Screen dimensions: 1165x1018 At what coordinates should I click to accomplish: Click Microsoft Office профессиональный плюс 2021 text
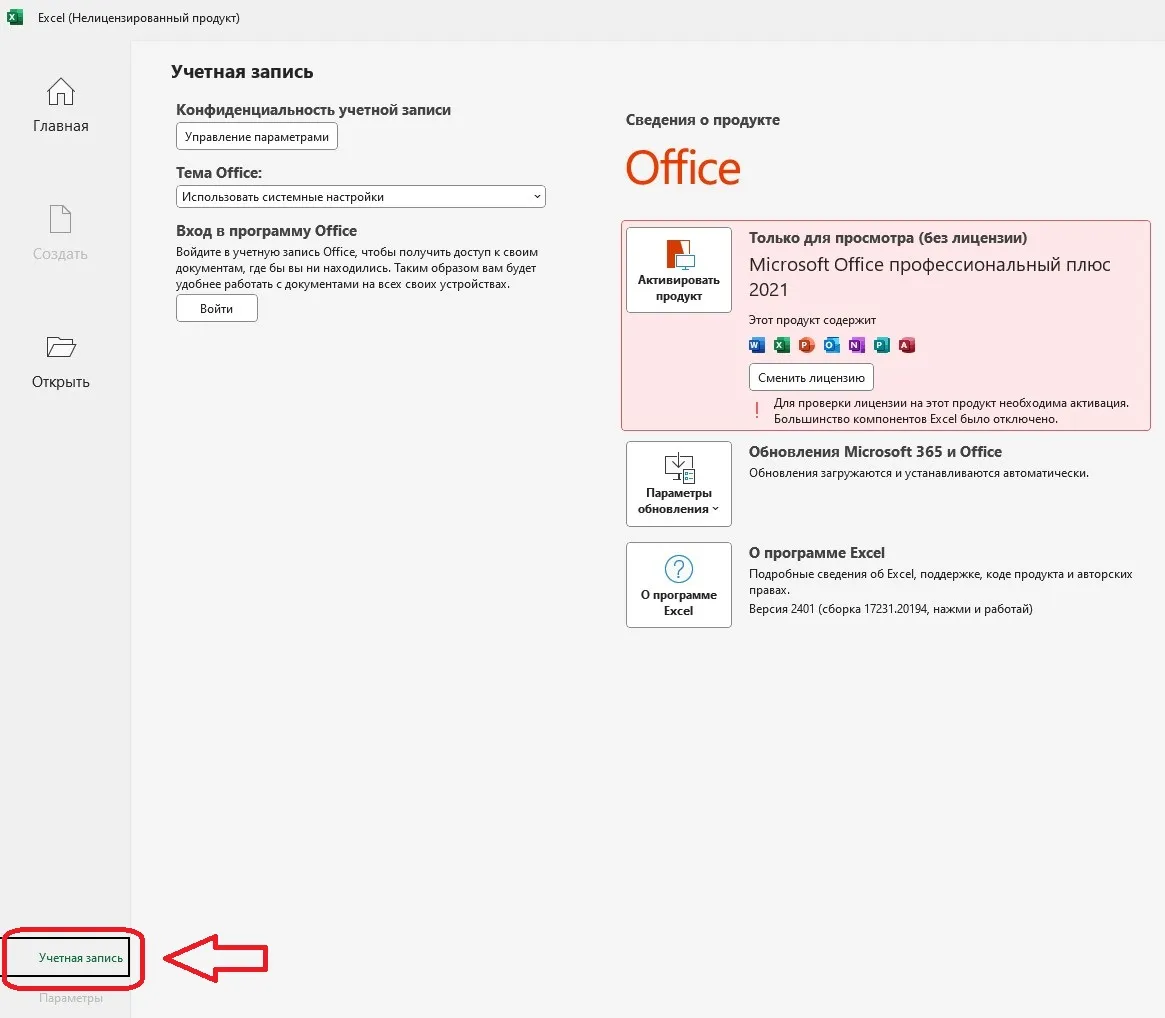[929, 276]
